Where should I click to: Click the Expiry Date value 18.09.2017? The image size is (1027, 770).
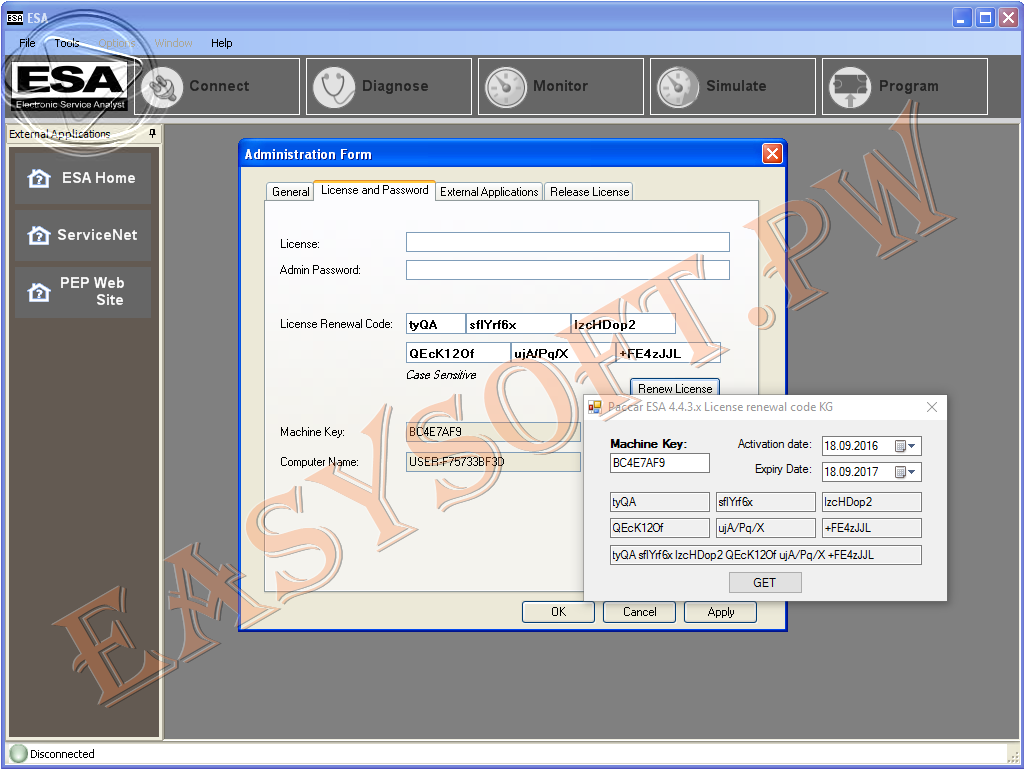point(851,472)
